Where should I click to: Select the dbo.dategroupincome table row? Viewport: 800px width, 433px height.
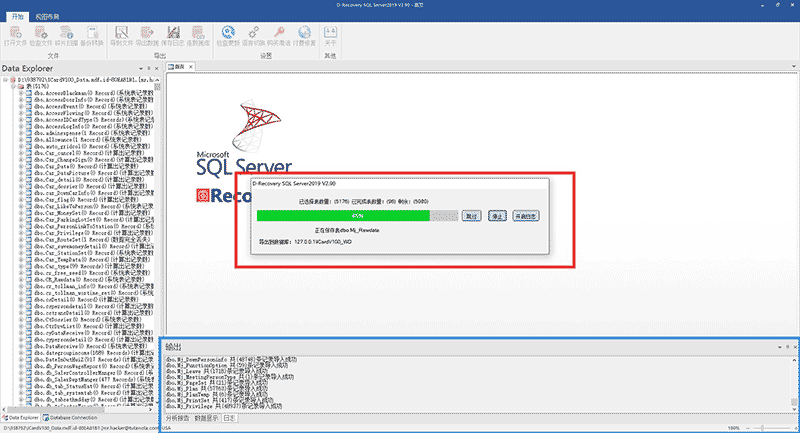[x=94, y=353]
